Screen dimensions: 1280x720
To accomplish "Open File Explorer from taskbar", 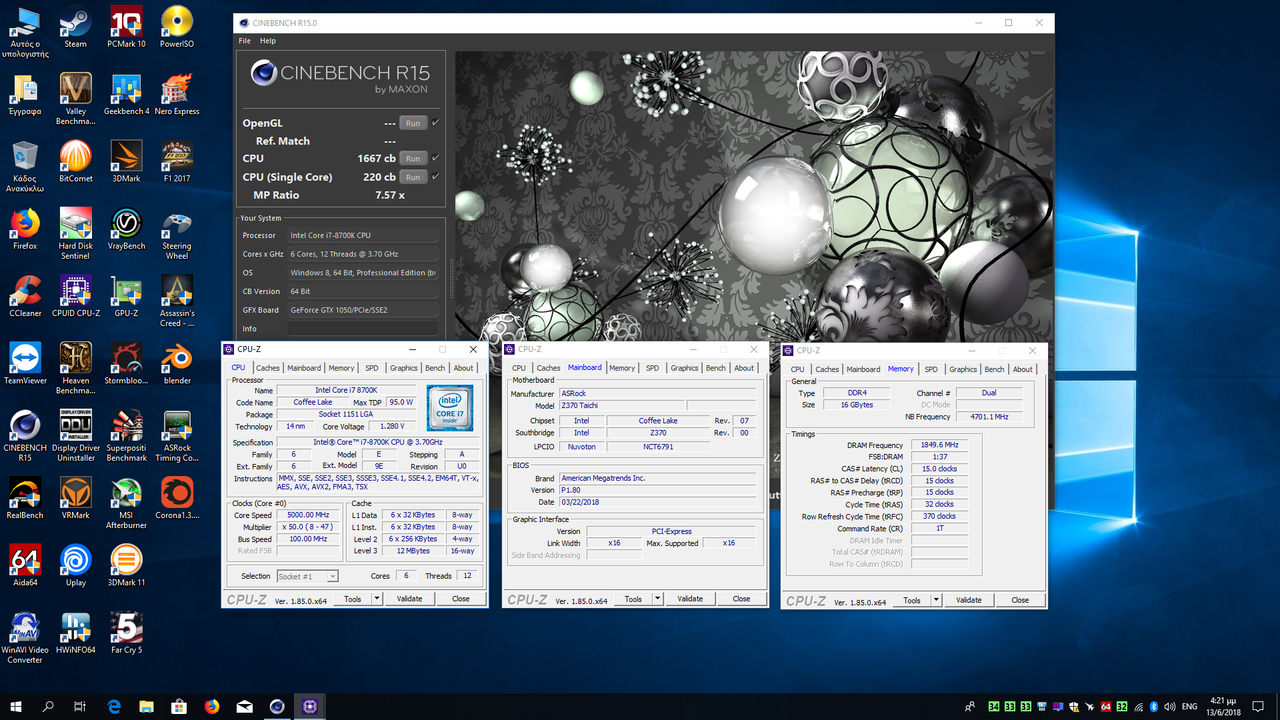I will 146,706.
